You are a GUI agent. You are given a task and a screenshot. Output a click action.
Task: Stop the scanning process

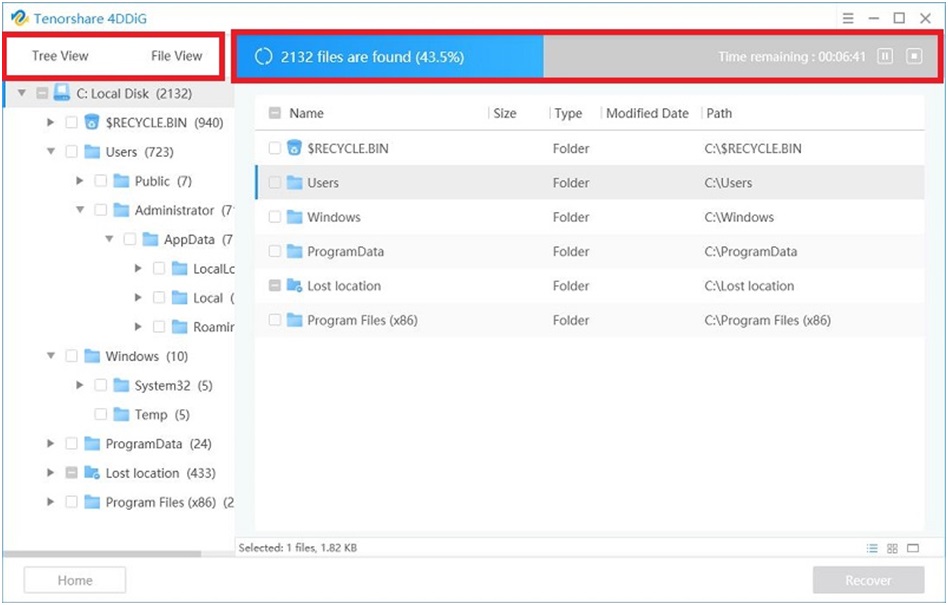click(913, 56)
